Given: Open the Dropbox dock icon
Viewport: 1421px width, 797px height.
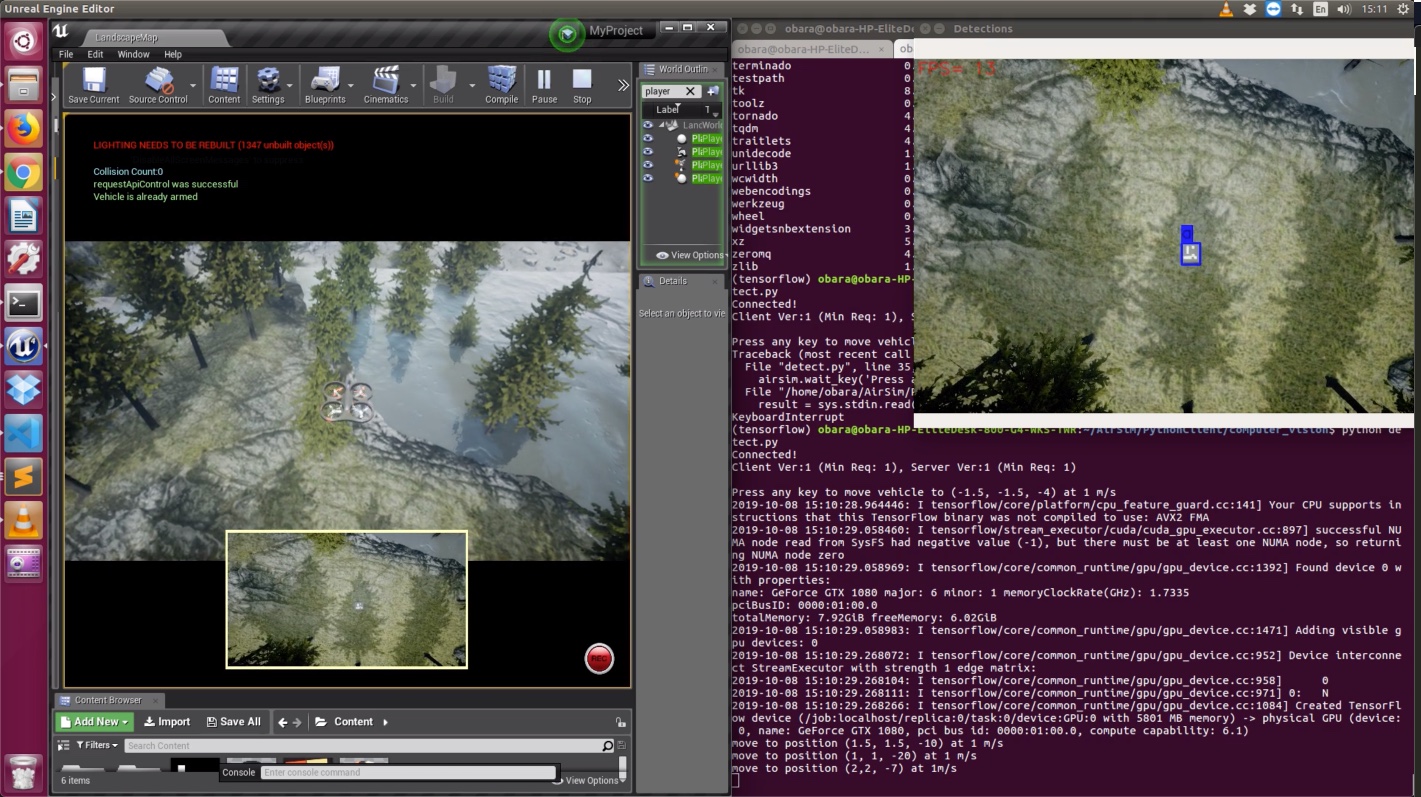Looking at the screenshot, I should point(24,389).
